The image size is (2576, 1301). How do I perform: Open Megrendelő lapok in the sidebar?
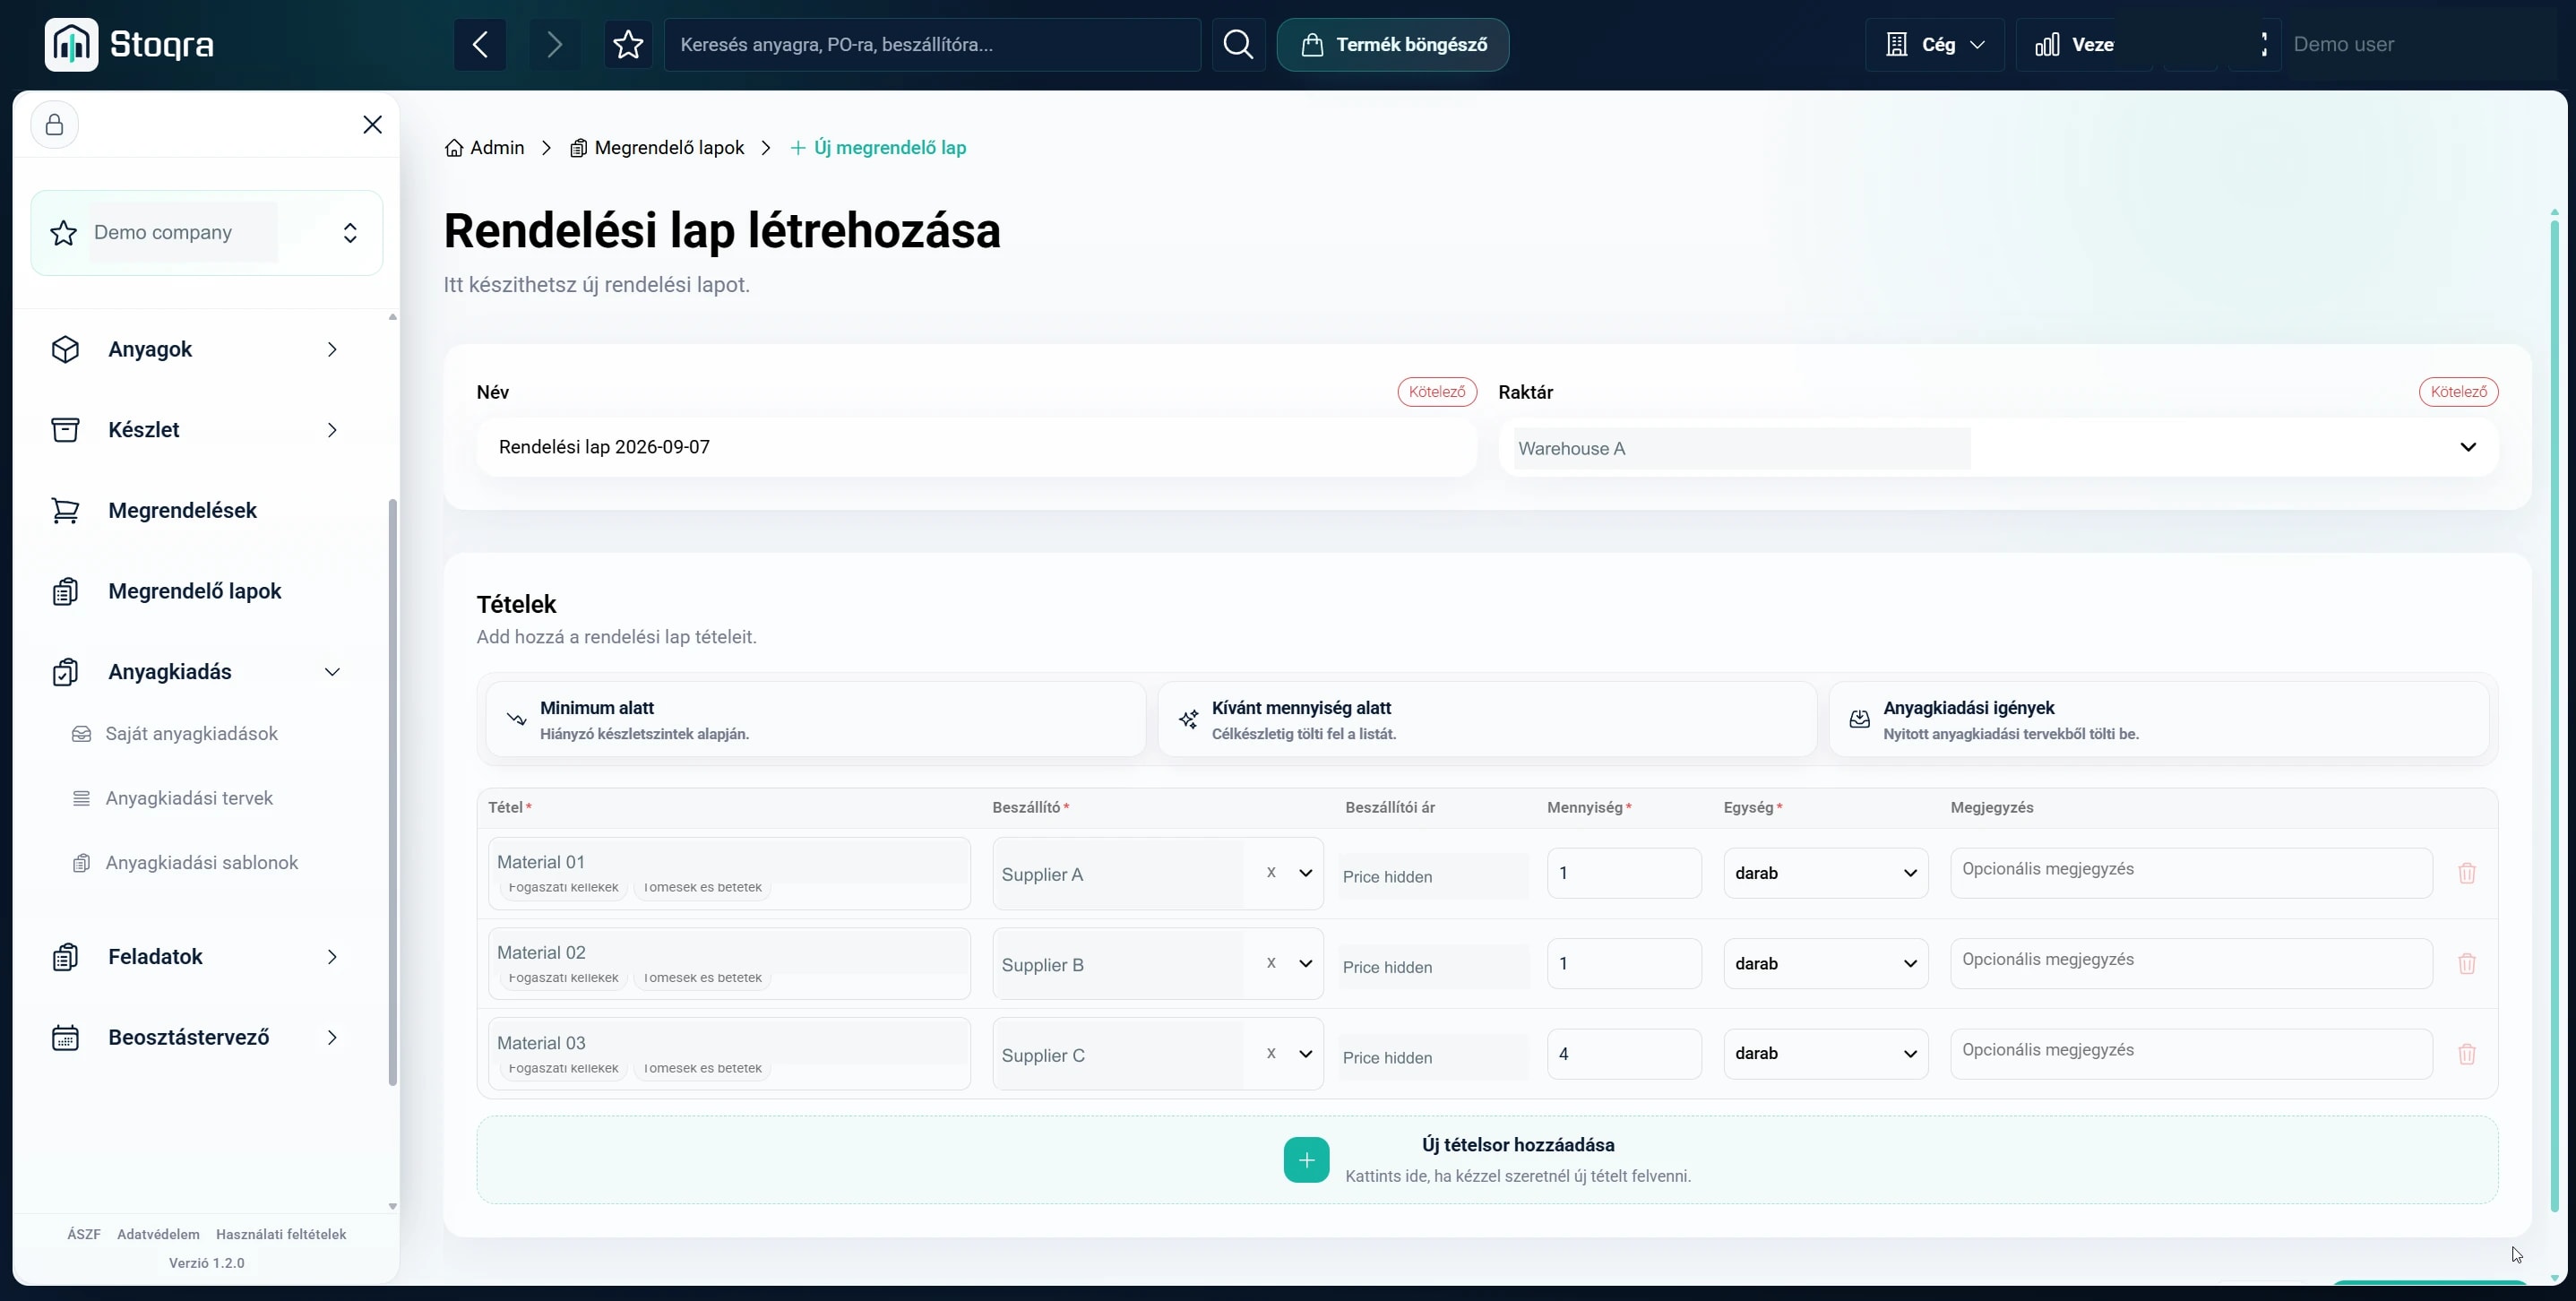point(197,591)
